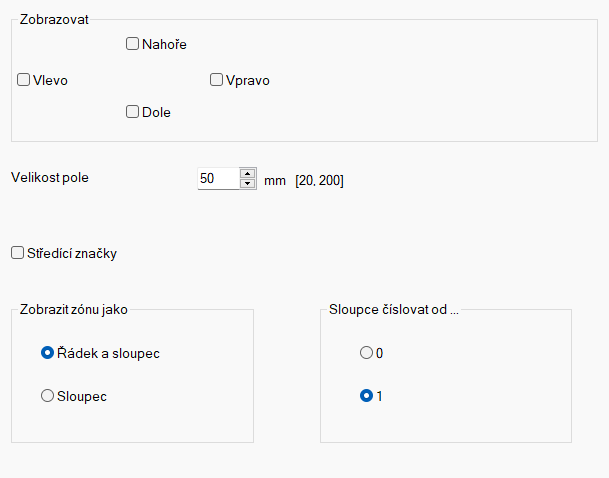Click the Zobrazovat group title

[x=54, y=19]
